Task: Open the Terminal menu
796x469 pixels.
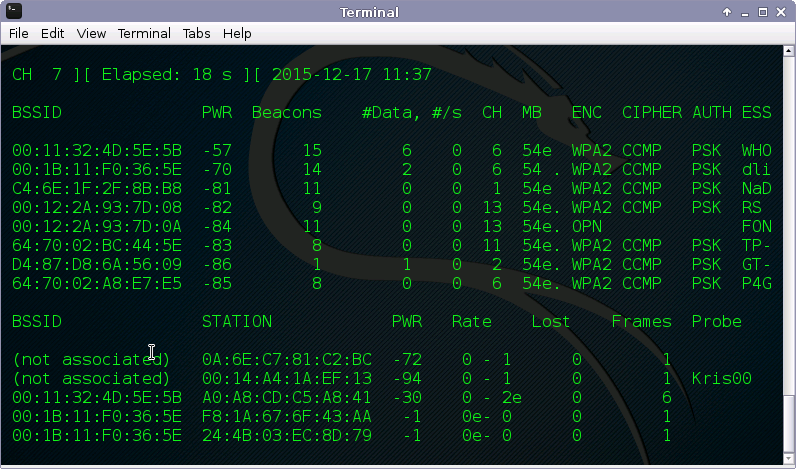Action: click(x=144, y=34)
